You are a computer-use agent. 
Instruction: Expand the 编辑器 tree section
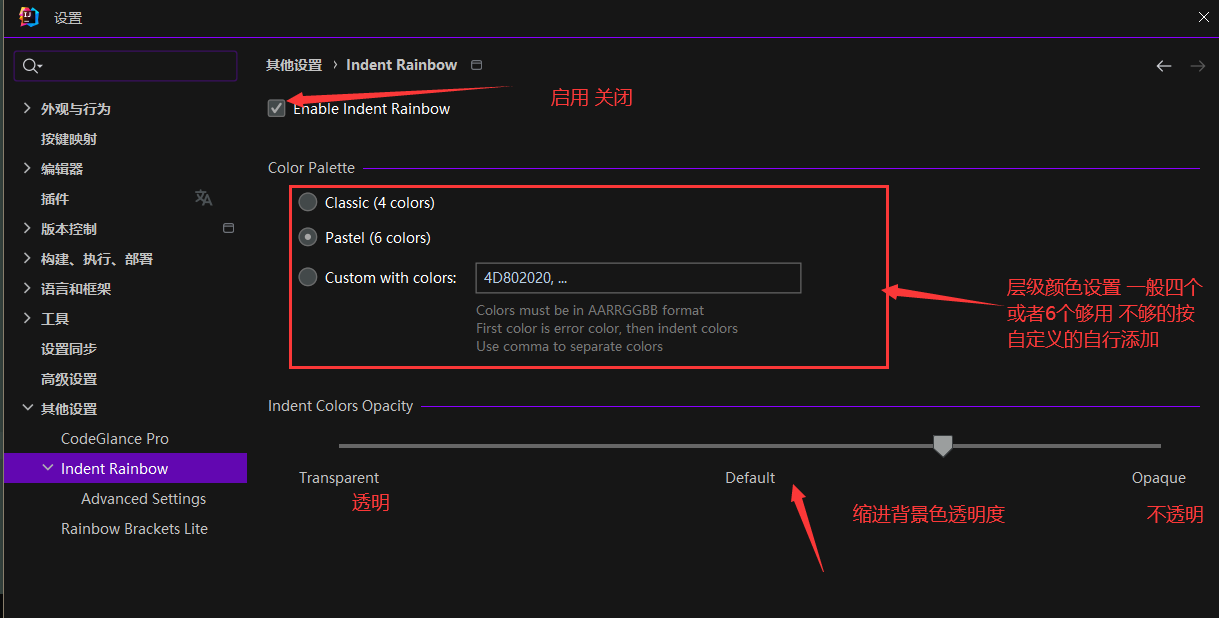click(x=27, y=168)
